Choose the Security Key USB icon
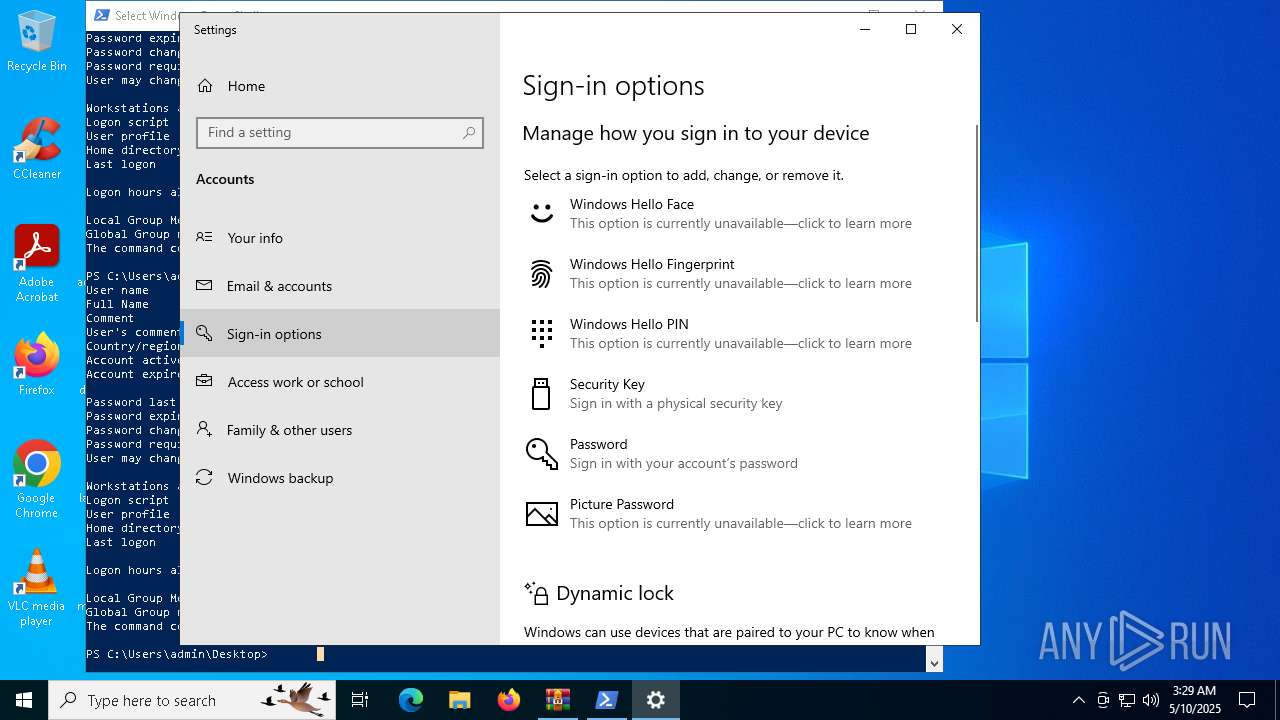The width and height of the screenshot is (1280, 720). [541, 393]
